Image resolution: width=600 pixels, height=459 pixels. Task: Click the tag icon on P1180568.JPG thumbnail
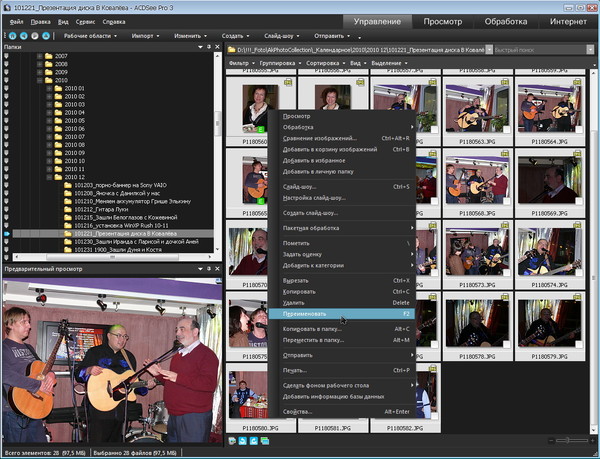point(505,153)
